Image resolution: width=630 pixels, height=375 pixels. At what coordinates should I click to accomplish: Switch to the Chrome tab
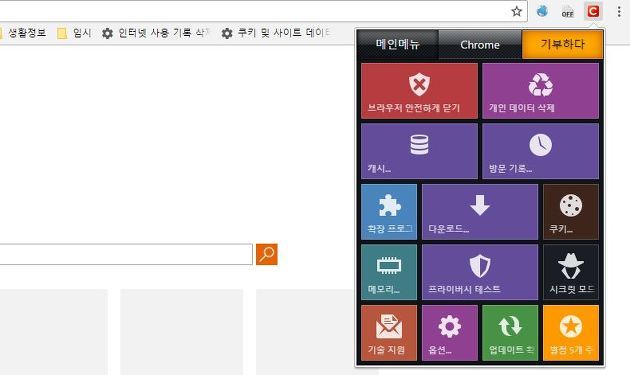point(480,45)
